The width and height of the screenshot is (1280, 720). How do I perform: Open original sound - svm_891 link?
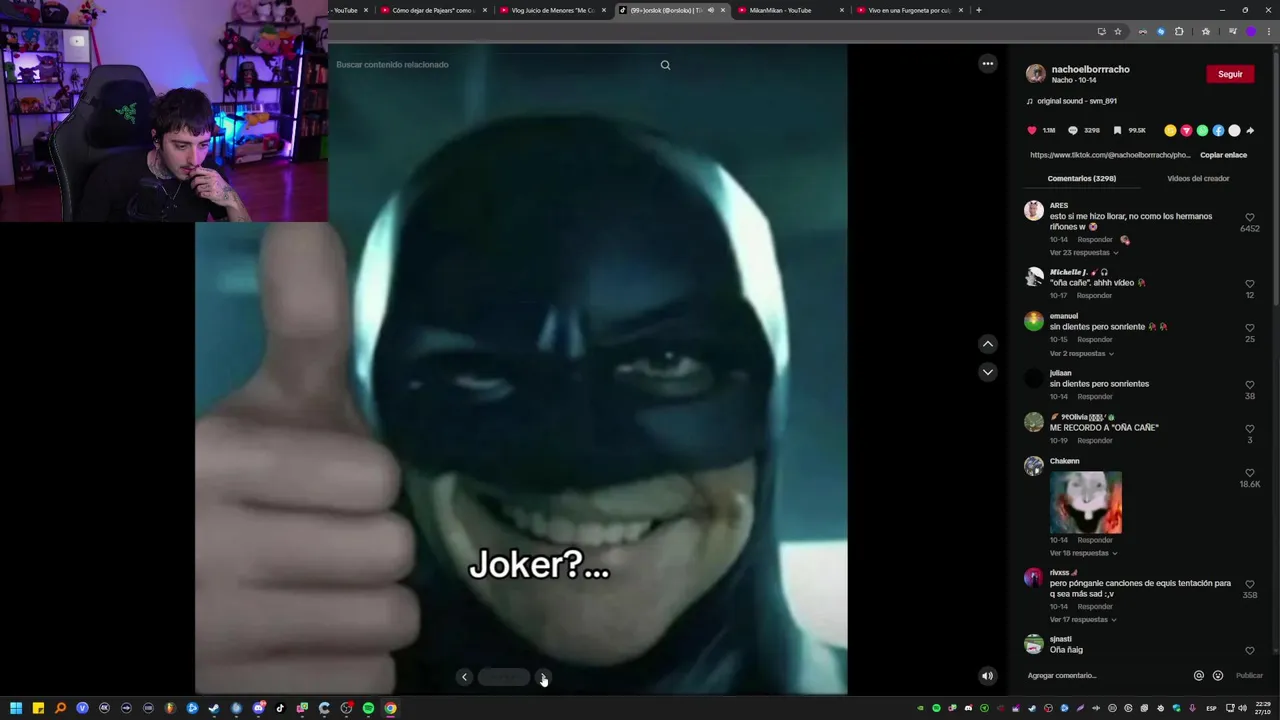[1077, 101]
